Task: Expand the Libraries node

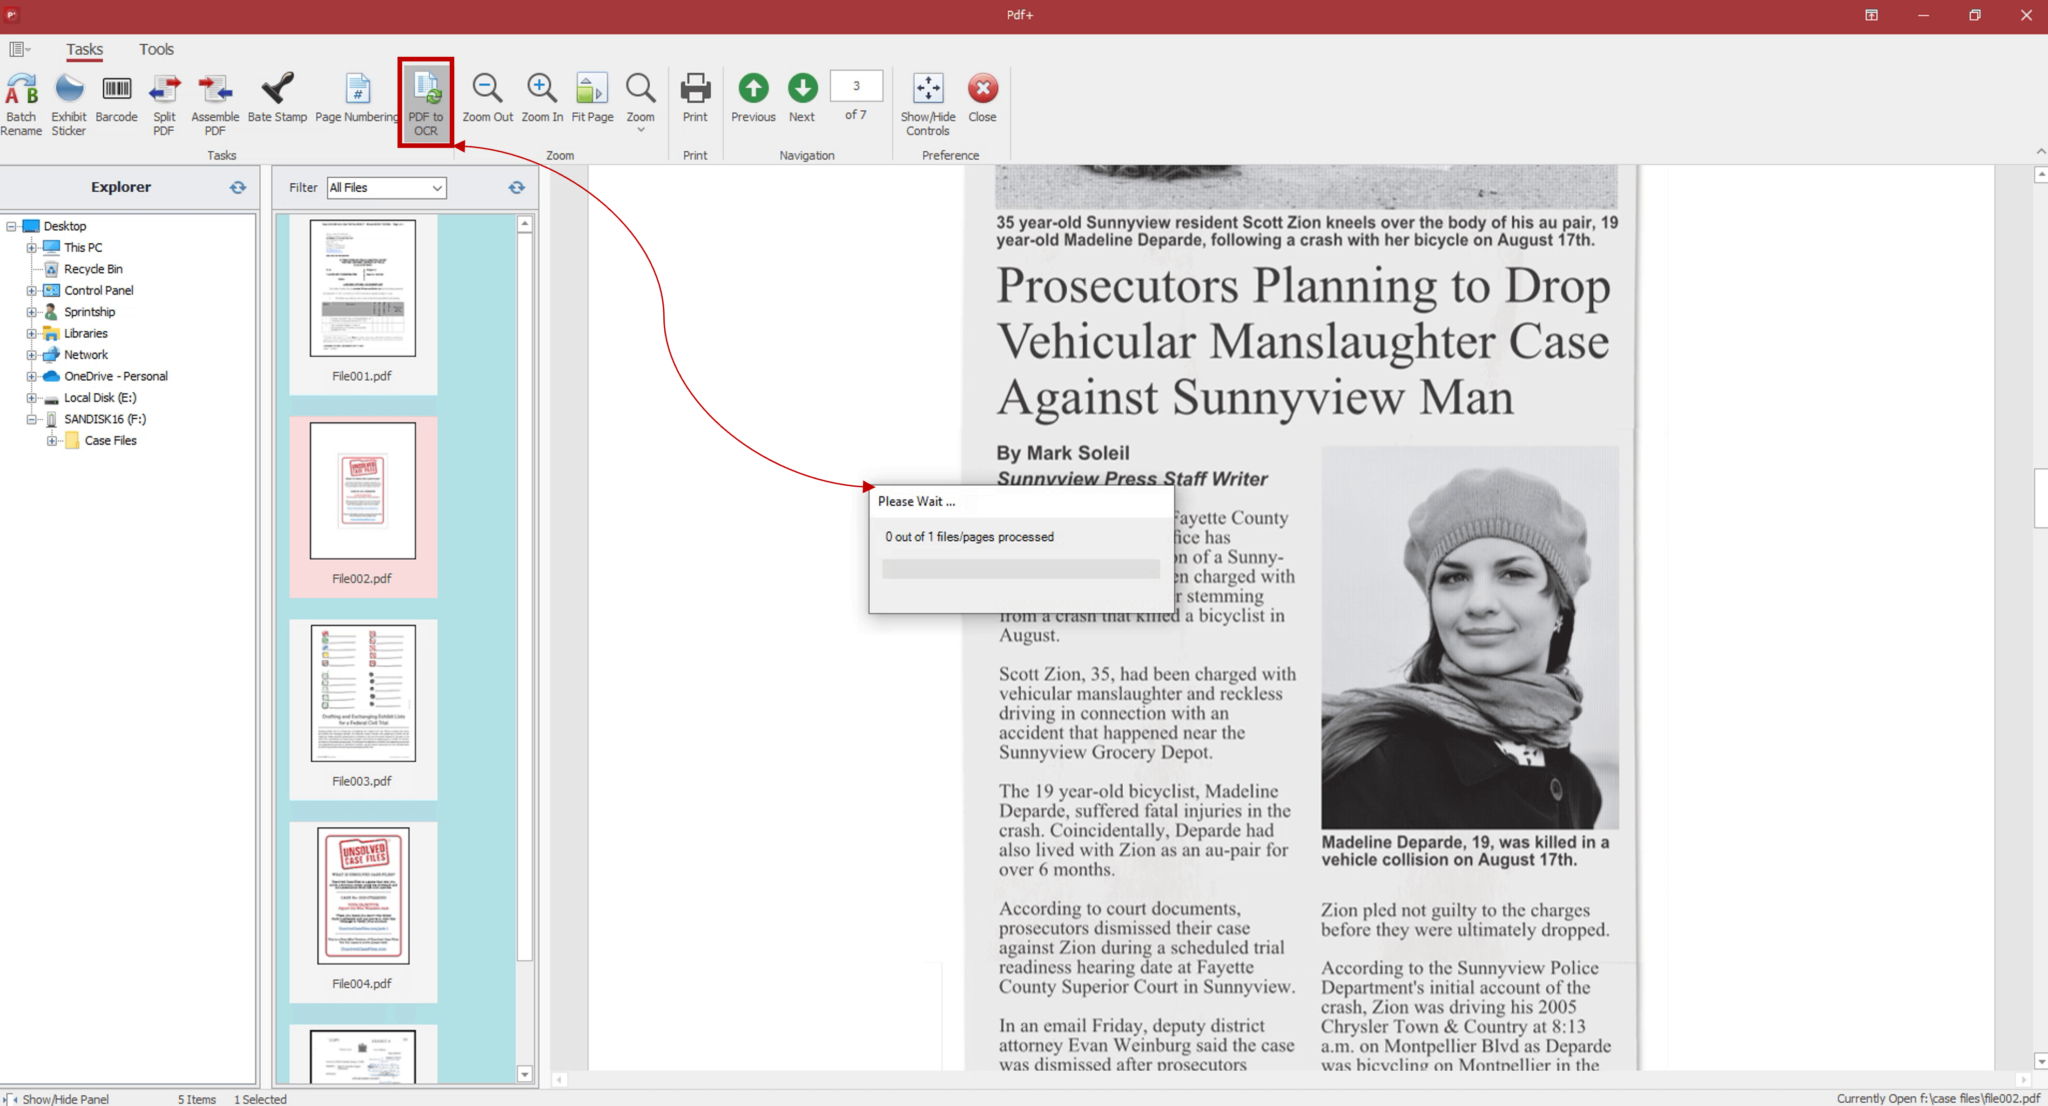Action: point(31,333)
